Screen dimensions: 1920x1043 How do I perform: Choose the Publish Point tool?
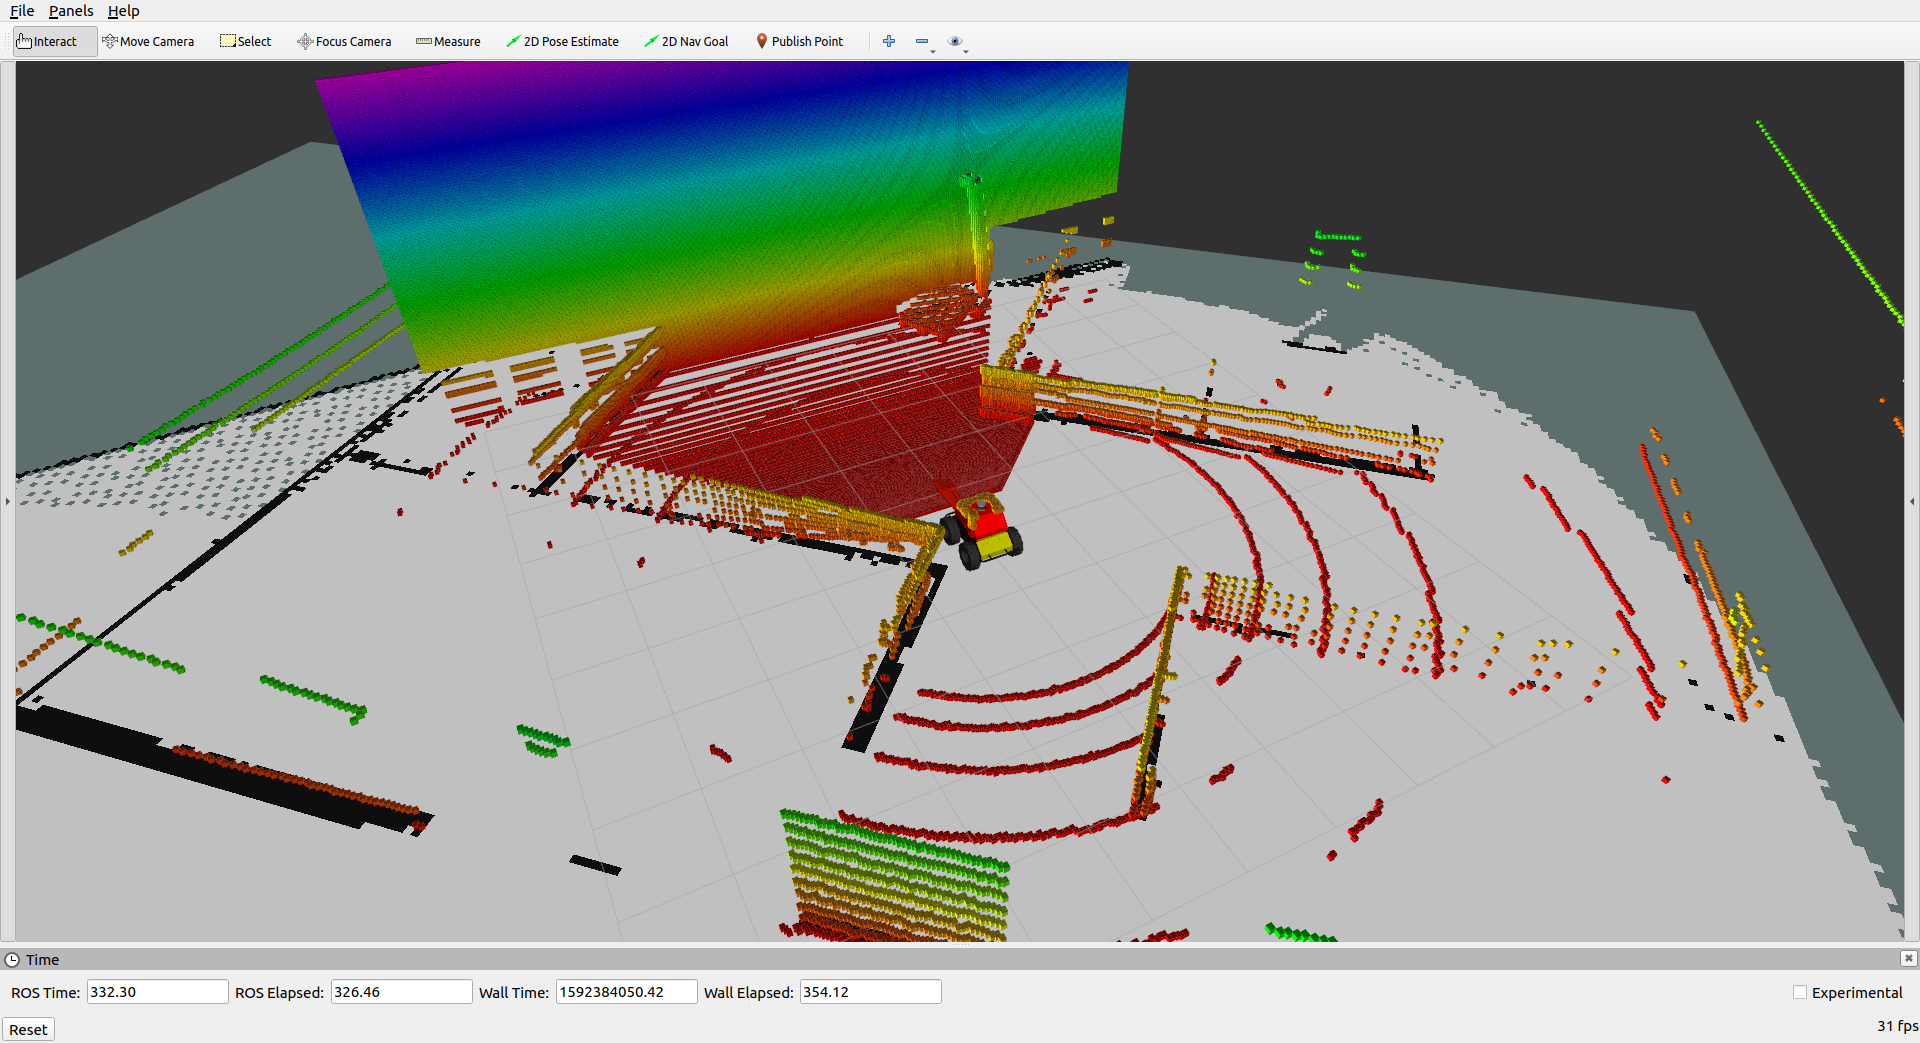(x=800, y=41)
